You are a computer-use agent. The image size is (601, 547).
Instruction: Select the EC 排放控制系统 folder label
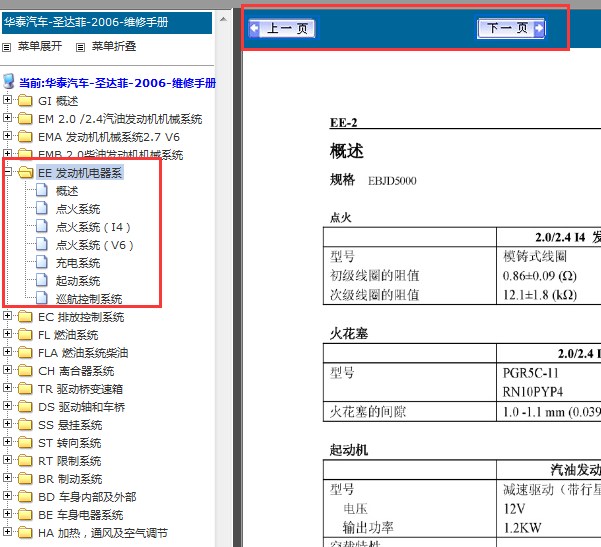click(81, 317)
